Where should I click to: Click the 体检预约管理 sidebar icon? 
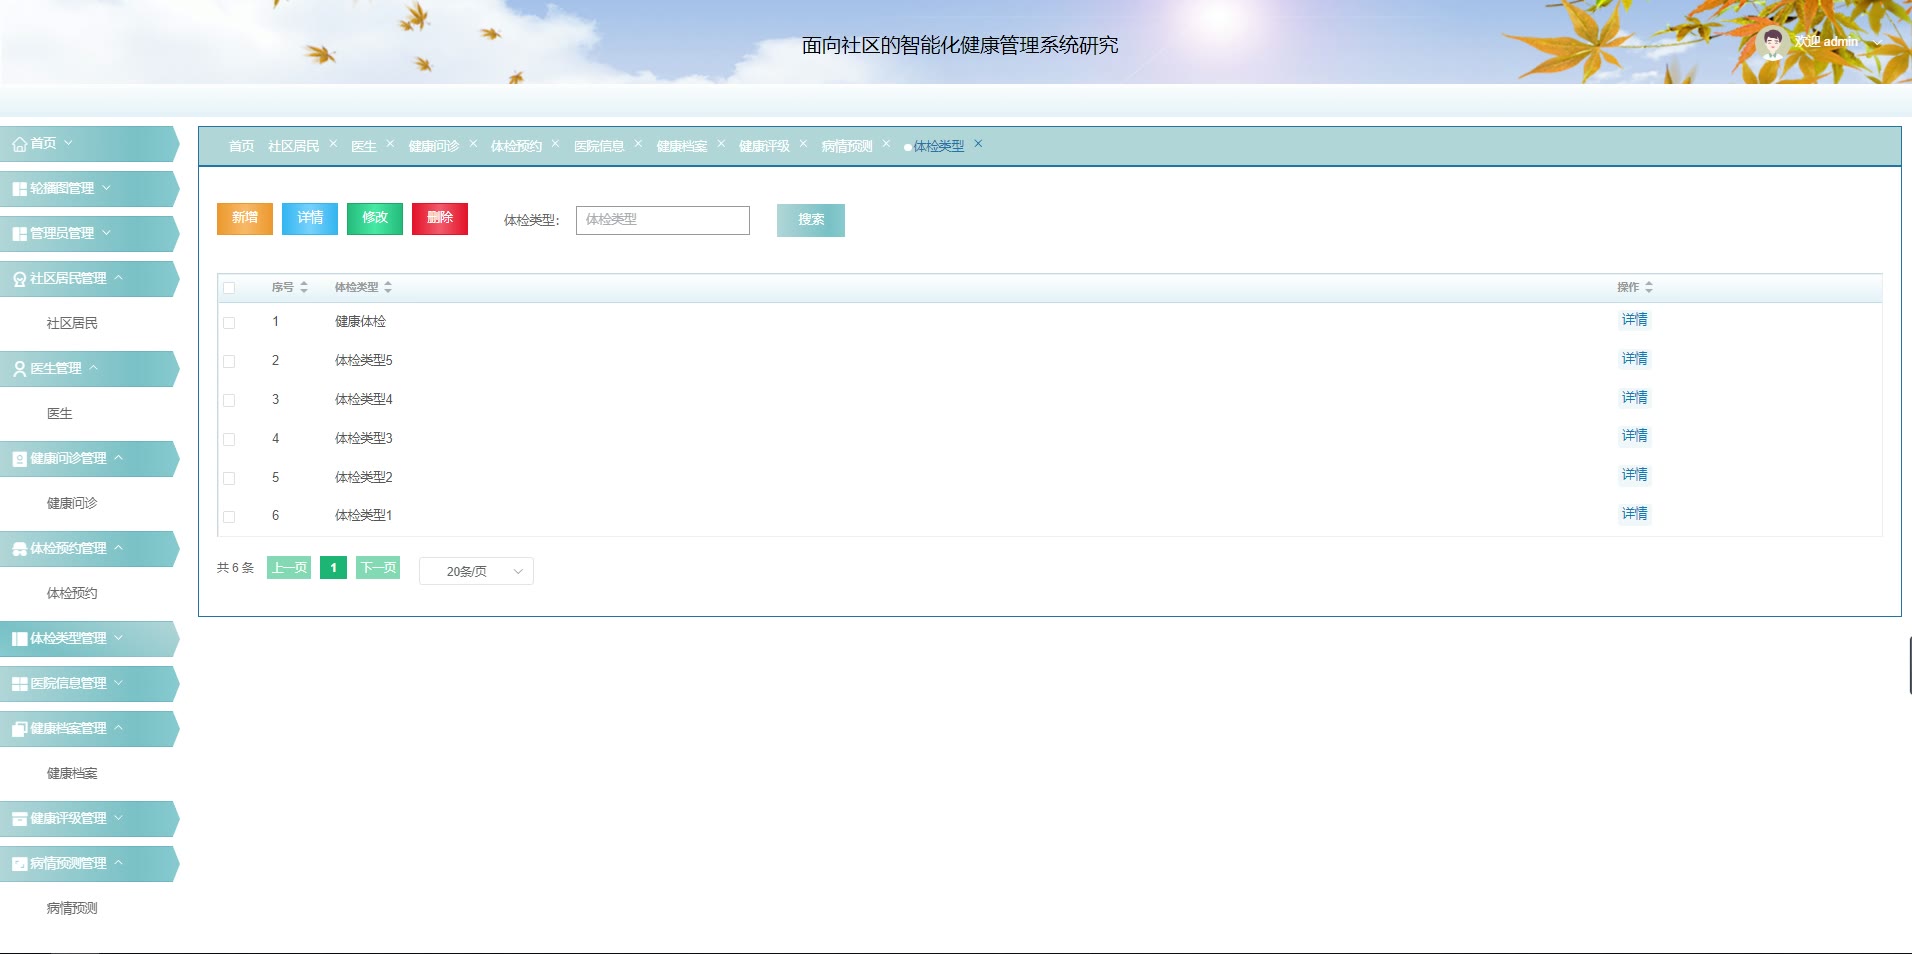point(19,549)
